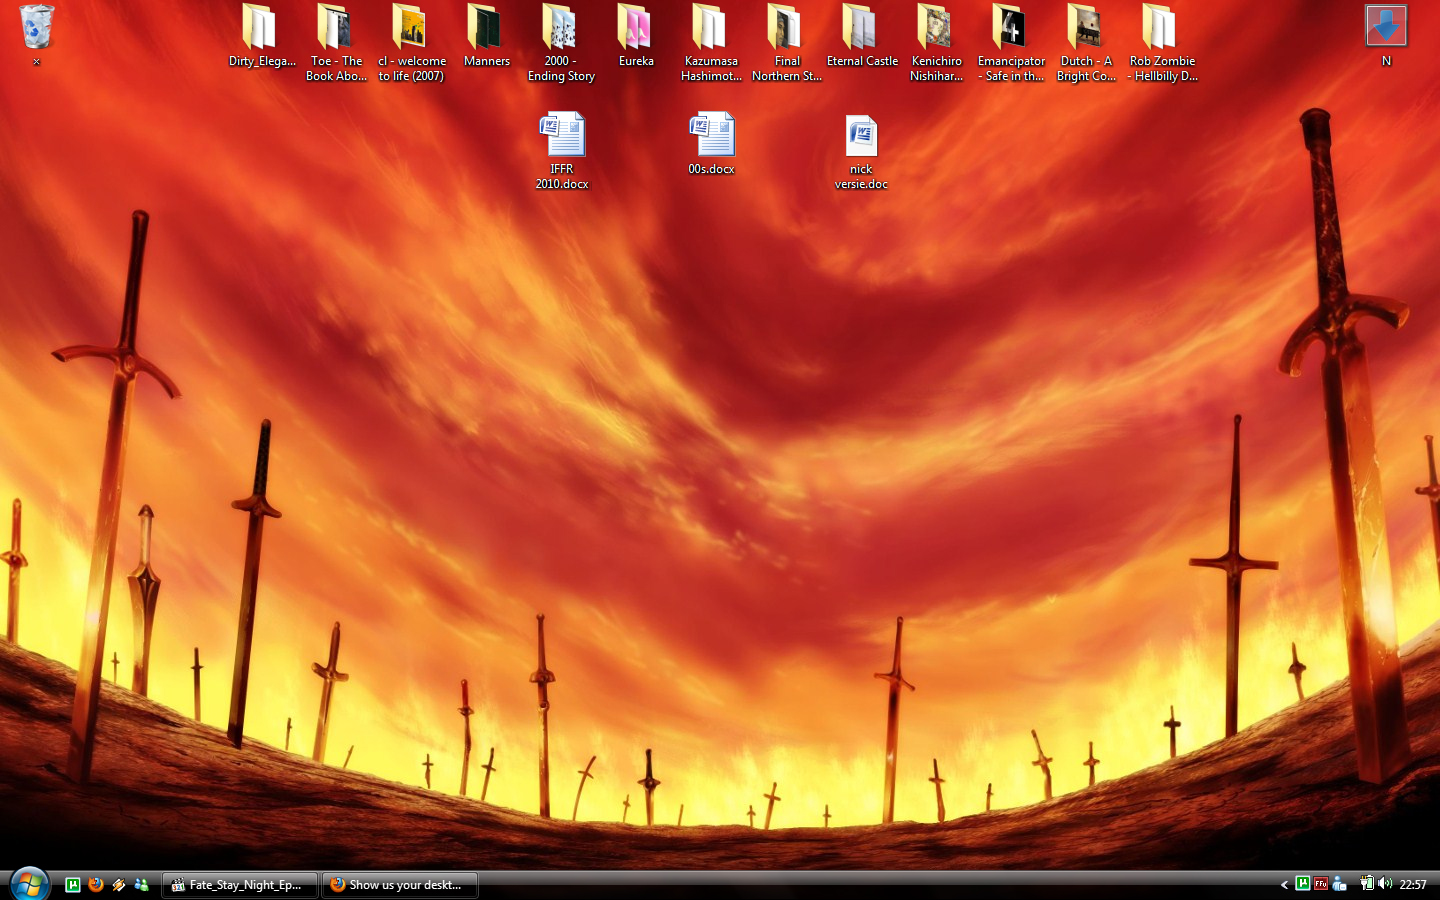Expand hidden system tray icons arrow
The image size is (1440, 900).
pos(1284,885)
